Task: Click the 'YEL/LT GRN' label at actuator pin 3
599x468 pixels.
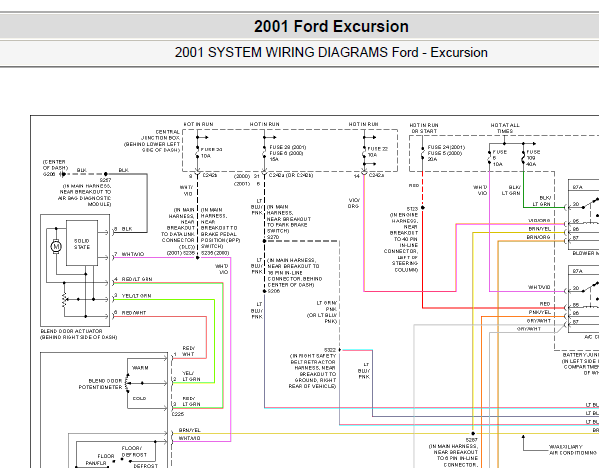Action: click(x=136, y=296)
